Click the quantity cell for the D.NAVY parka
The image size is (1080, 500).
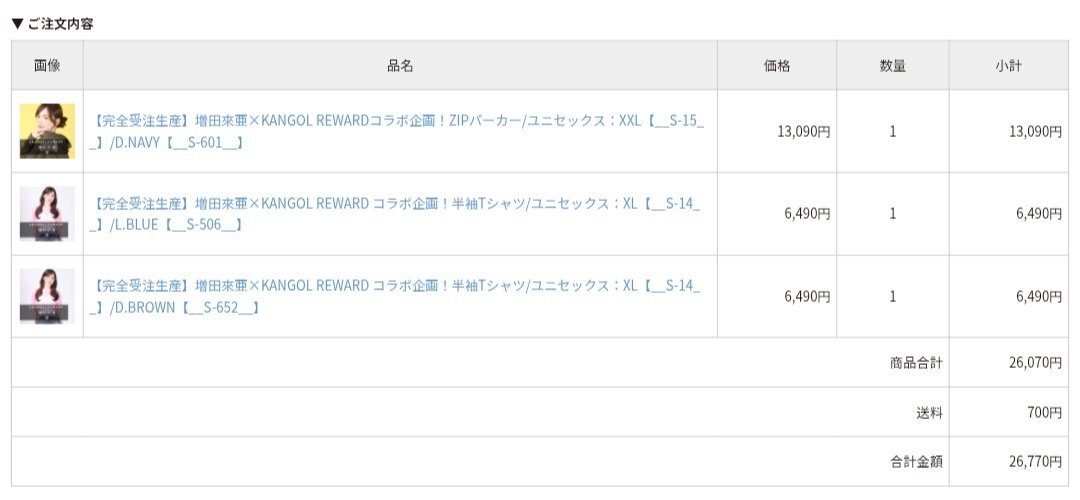[893, 131]
